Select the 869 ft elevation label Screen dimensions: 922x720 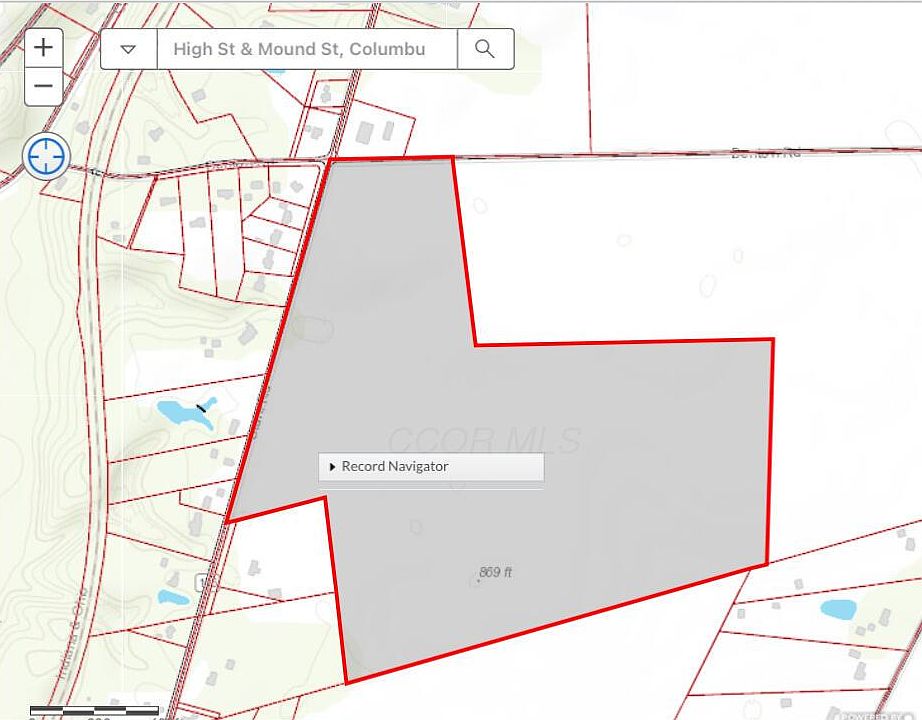pyautogui.click(x=495, y=572)
